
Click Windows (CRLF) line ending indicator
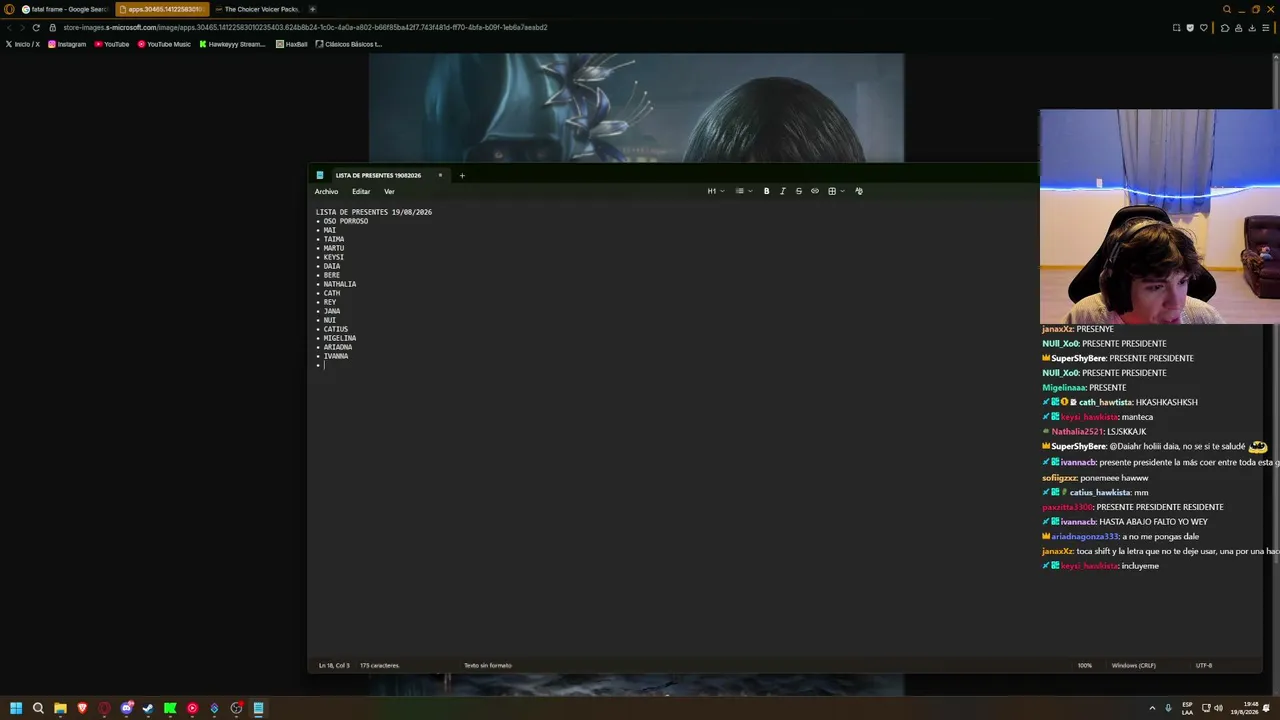point(1134,665)
